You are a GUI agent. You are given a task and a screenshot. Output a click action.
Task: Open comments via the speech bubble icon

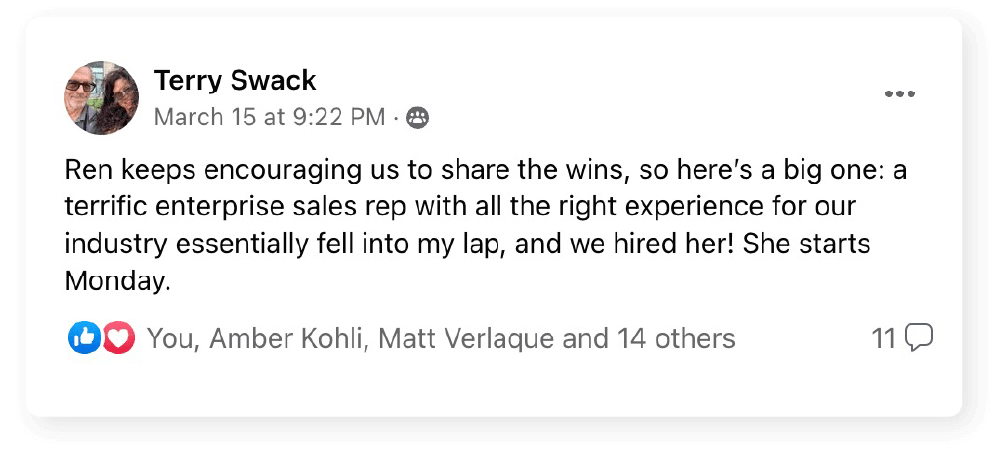click(920, 338)
